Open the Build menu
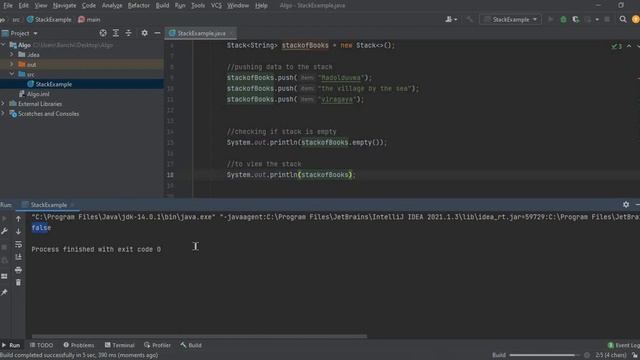 [162, 5]
